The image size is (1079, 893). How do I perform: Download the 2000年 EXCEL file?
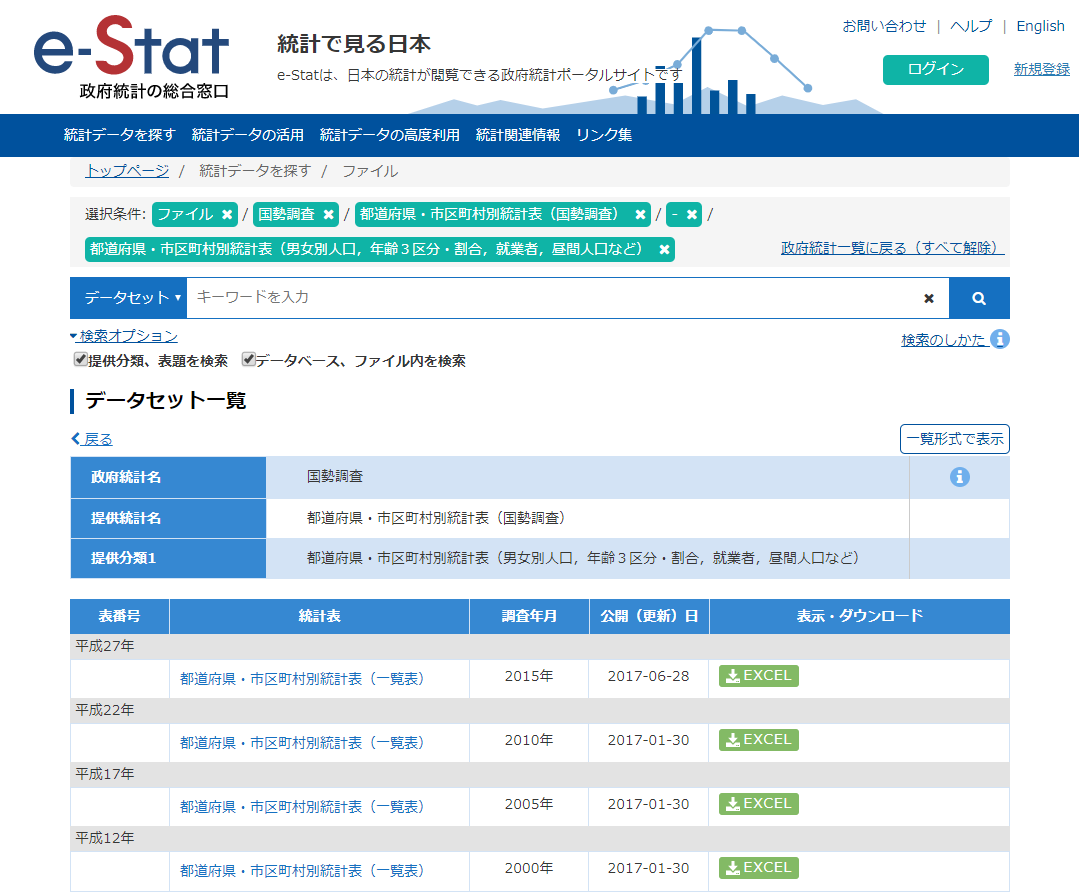coord(759,868)
